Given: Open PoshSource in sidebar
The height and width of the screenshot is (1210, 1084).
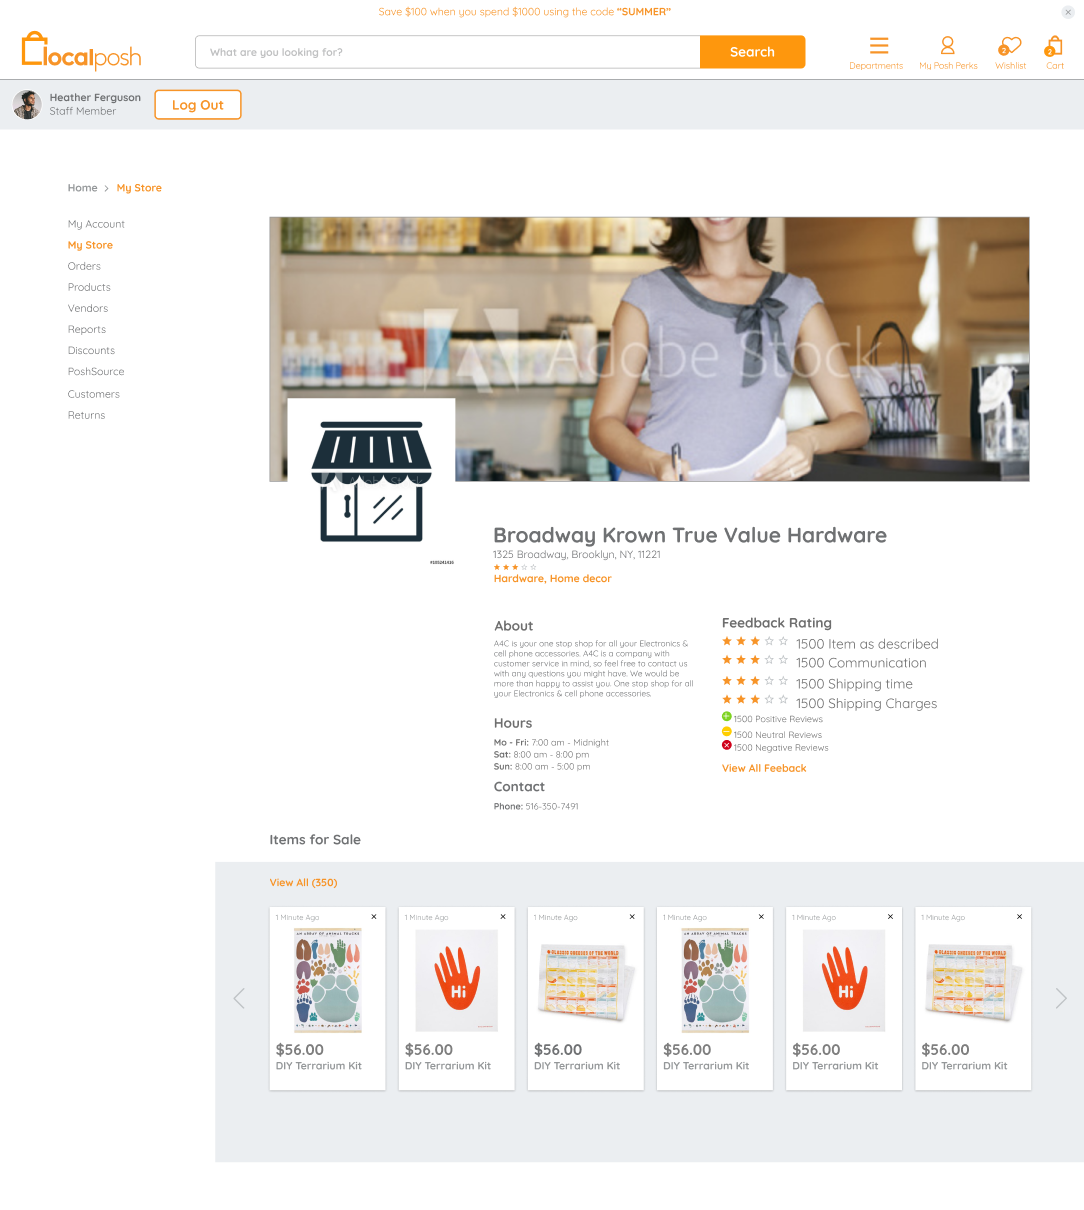Looking at the screenshot, I should click(96, 371).
